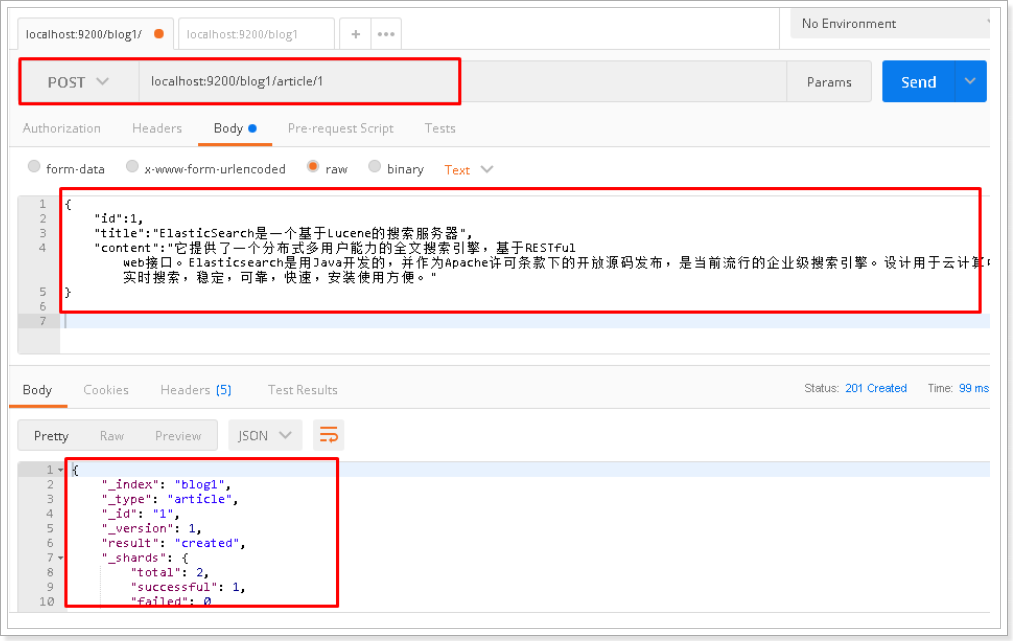Open the Pre-request Script tab

click(340, 129)
